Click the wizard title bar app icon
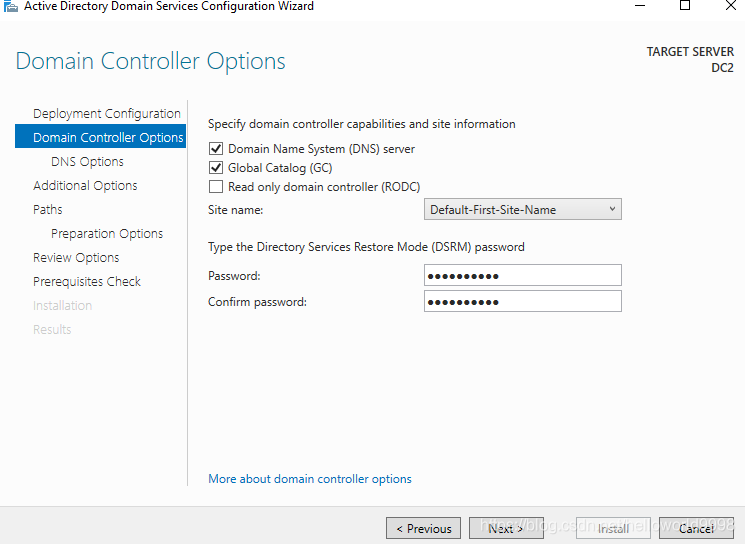This screenshot has width=745, height=544. [x=10, y=7]
